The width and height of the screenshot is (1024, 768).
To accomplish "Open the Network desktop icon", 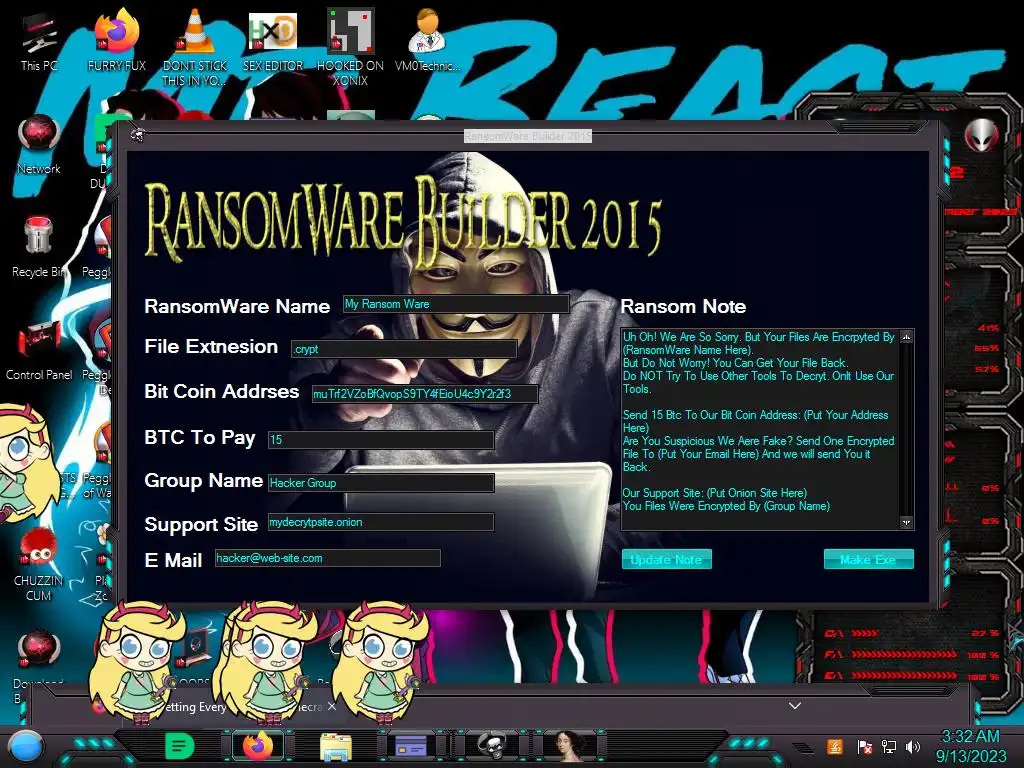I will pyautogui.click(x=39, y=145).
